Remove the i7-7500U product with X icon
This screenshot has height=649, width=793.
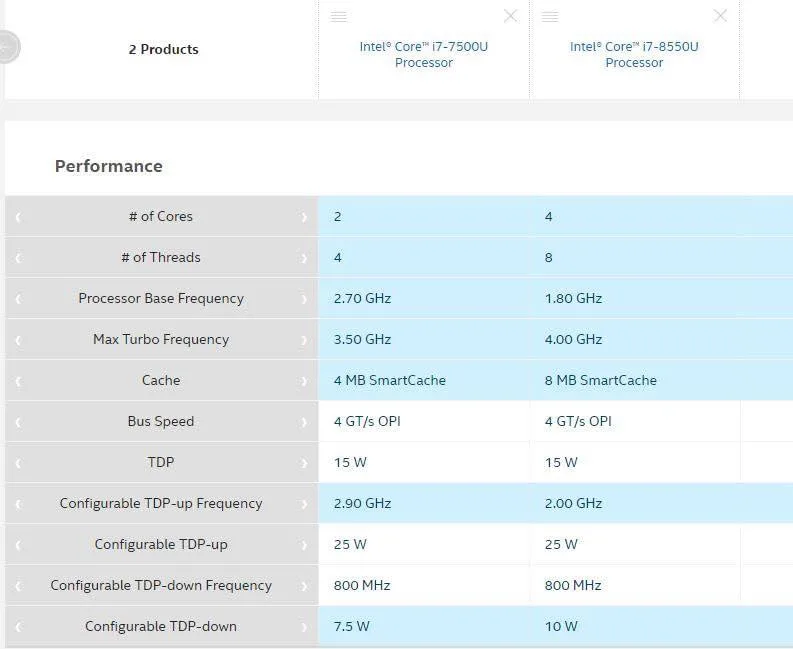[x=510, y=16]
